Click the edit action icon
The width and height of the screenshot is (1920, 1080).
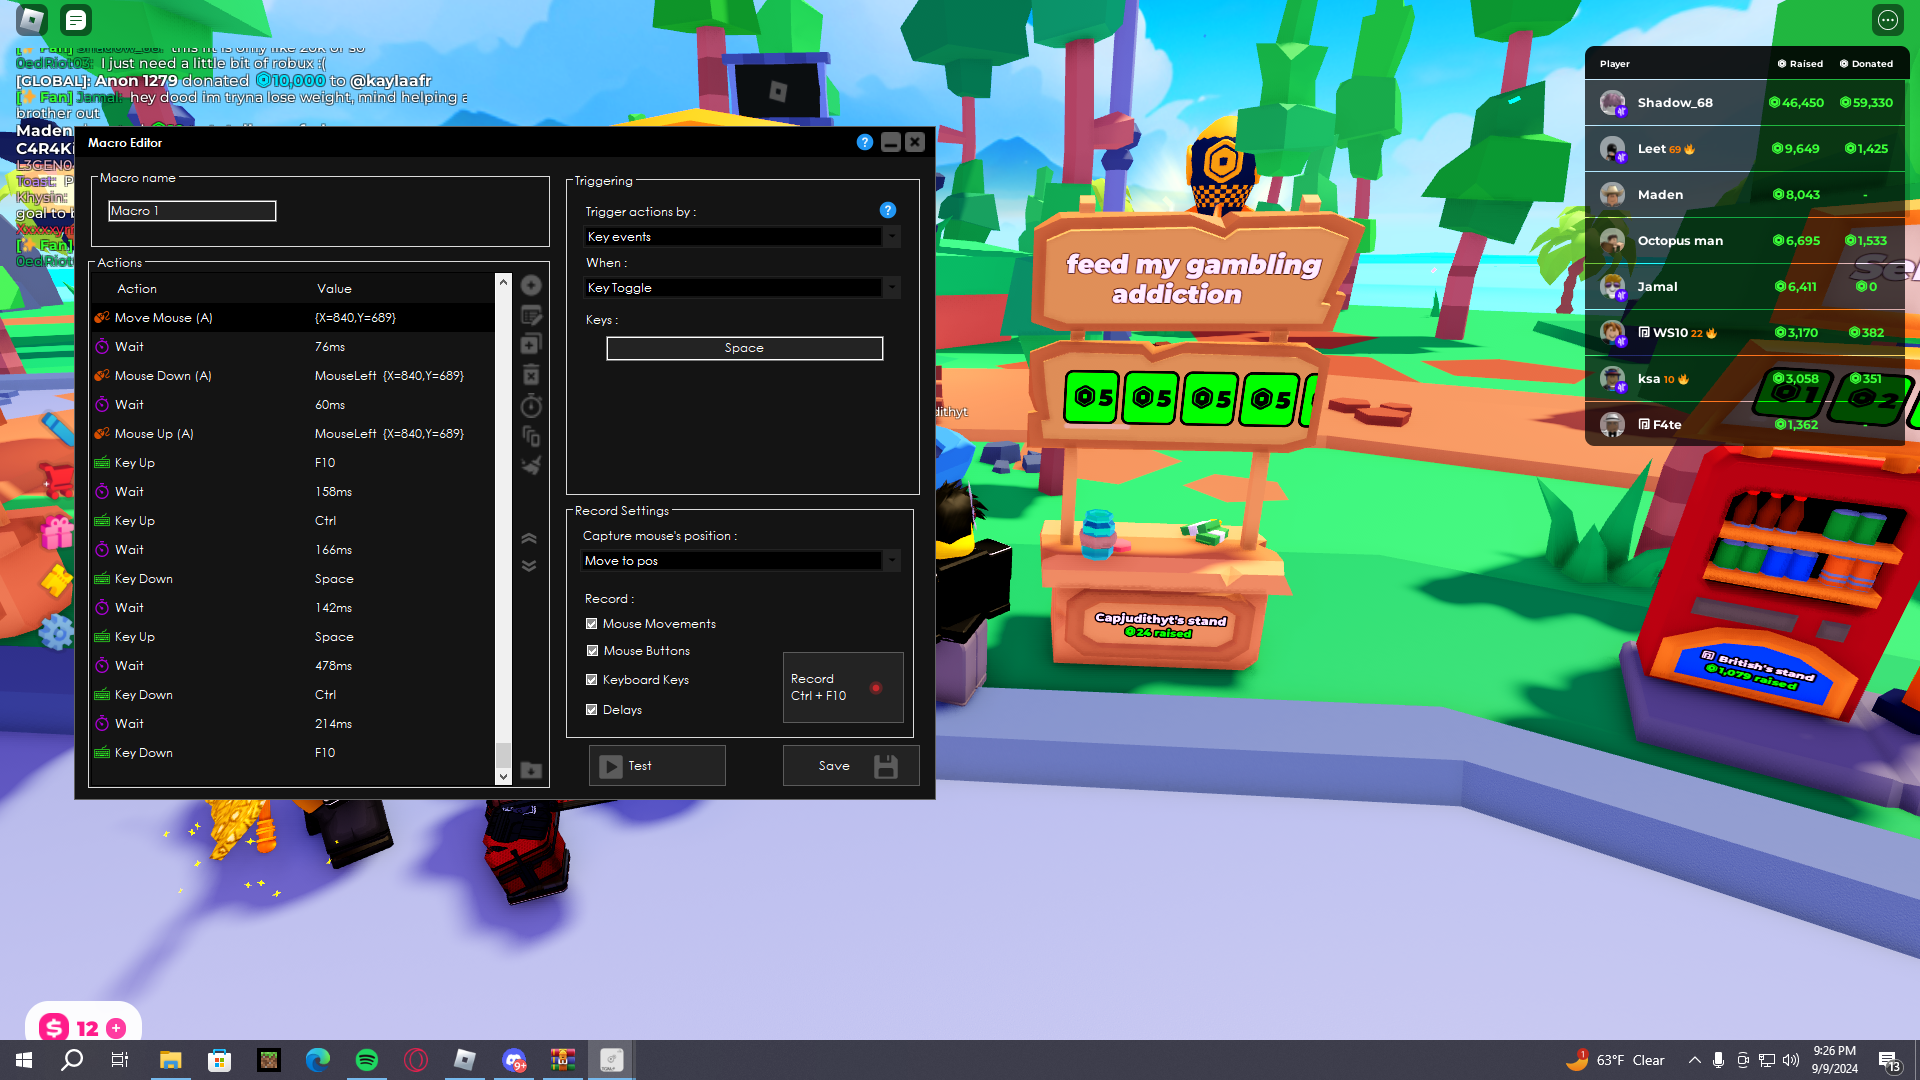tap(531, 316)
